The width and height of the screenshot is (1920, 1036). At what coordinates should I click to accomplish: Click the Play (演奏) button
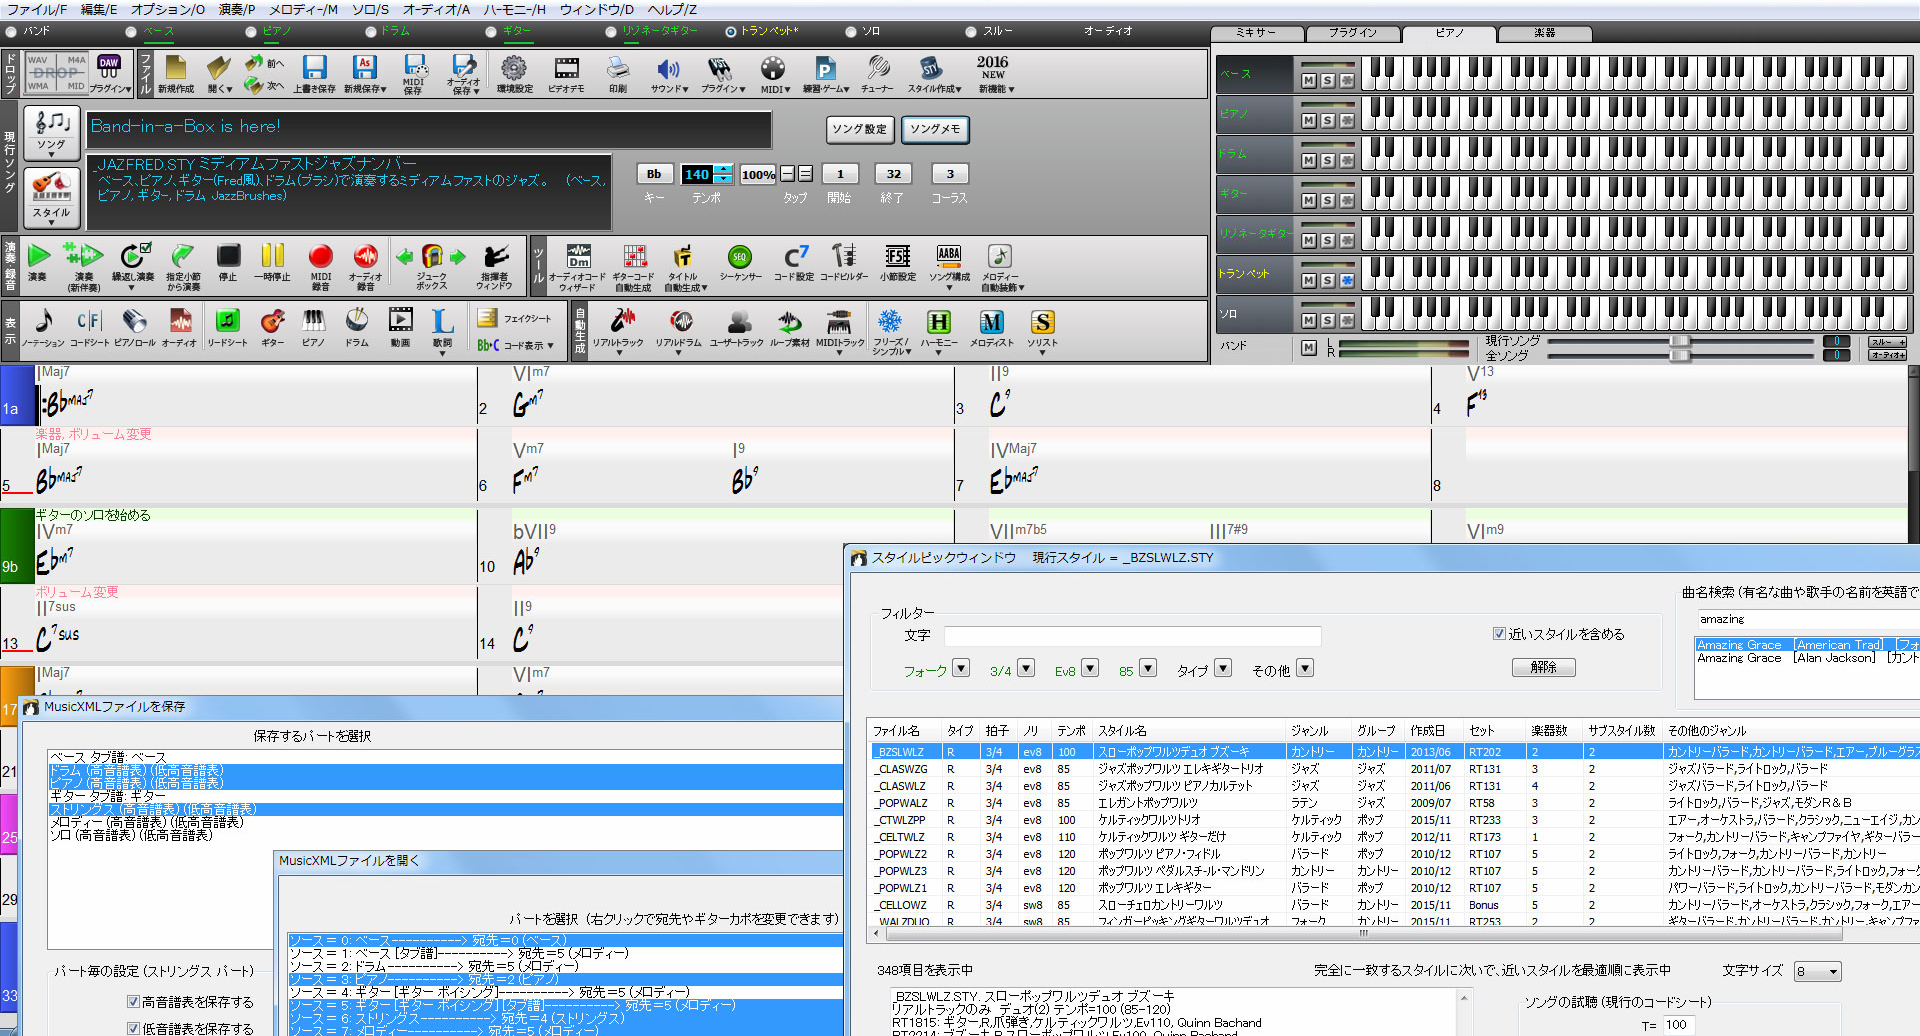[x=38, y=263]
